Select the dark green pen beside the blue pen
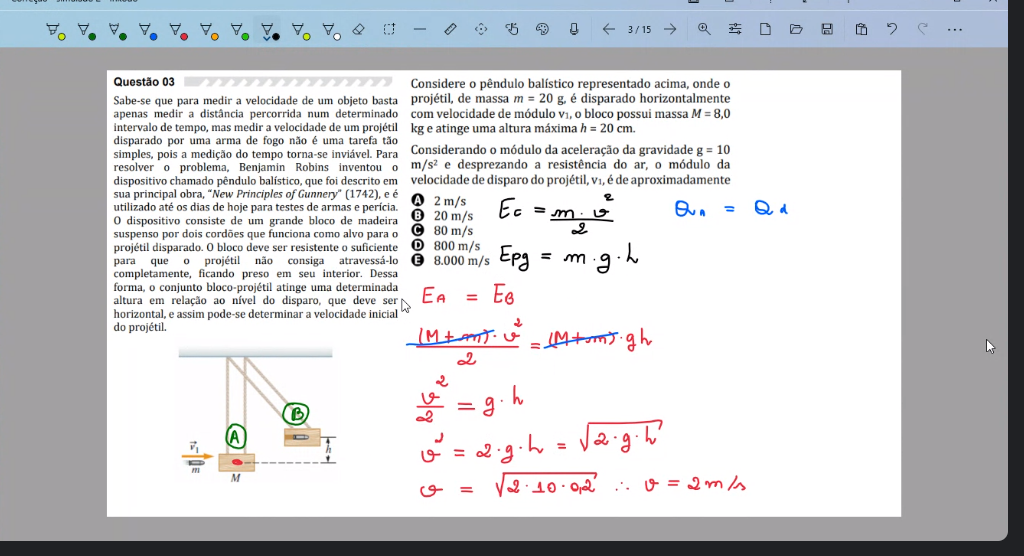The height and width of the screenshot is (556, 1024). click(117, 30)
